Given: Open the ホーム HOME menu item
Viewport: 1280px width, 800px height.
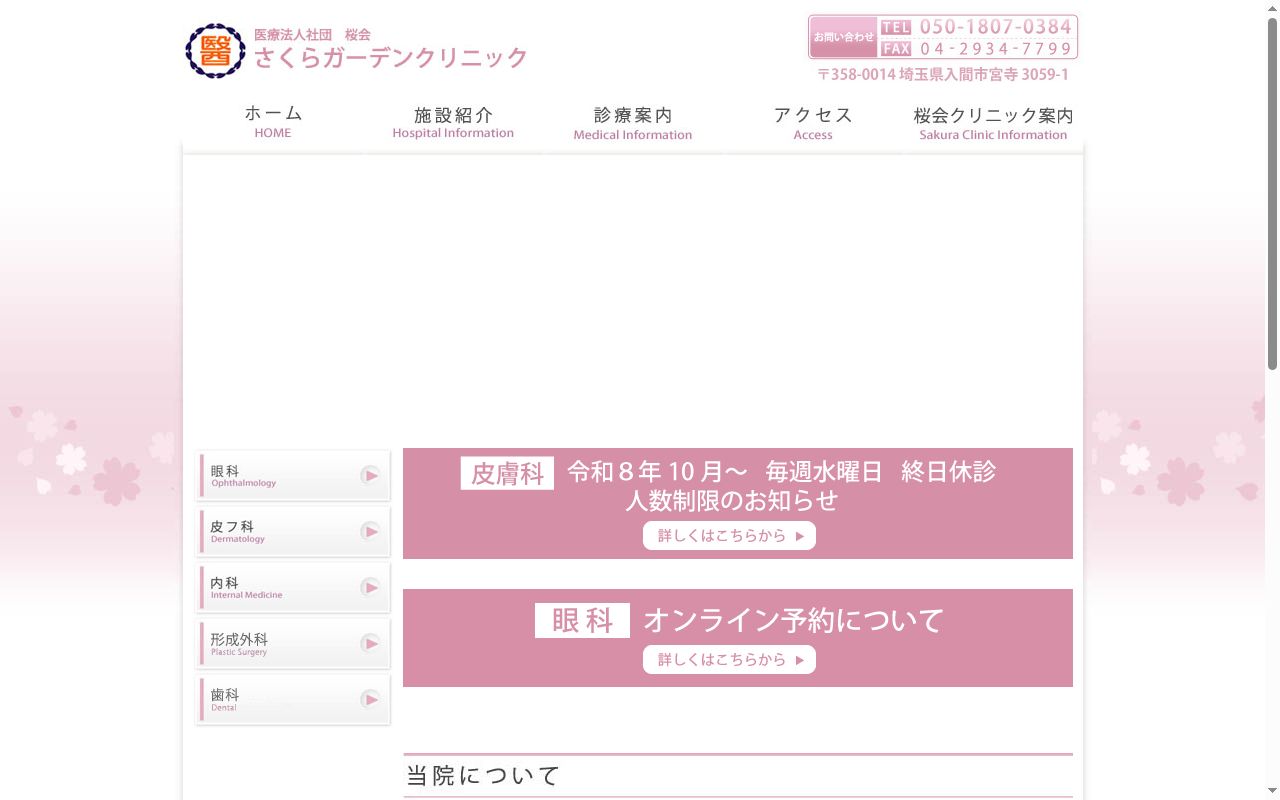Looking at the screenshot, I should tap(273, 122).
